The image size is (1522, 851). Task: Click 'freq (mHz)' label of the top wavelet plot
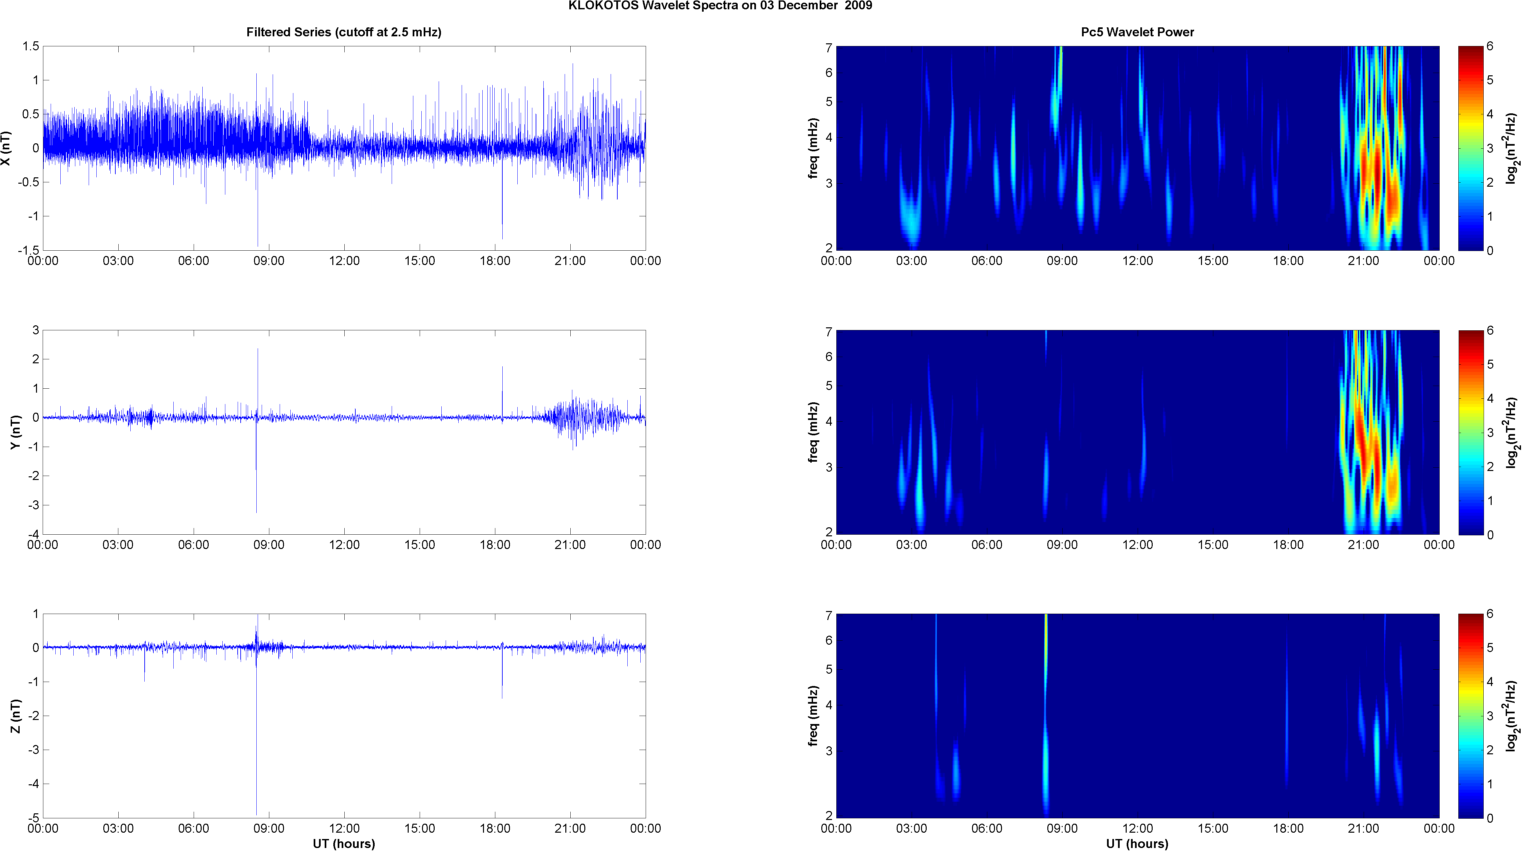click(814, 148)
